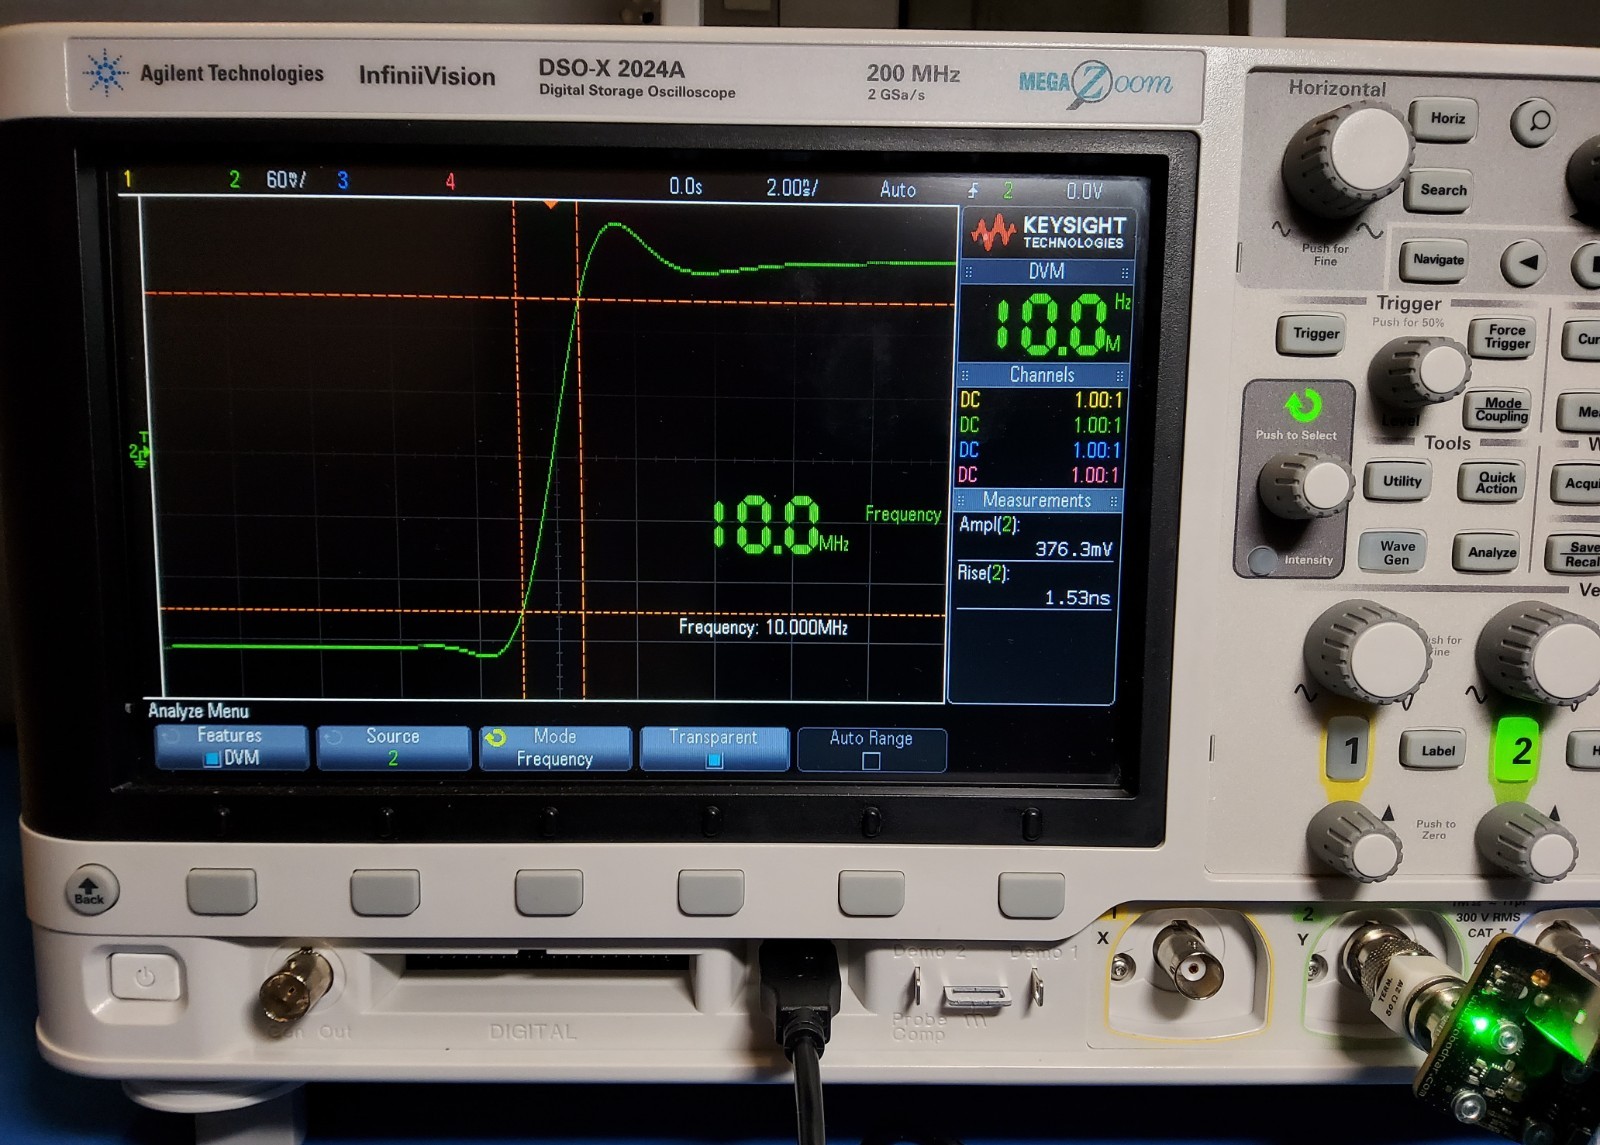Select the green circular-arrow Entry knob indicator

click(x=1303, y=406)
